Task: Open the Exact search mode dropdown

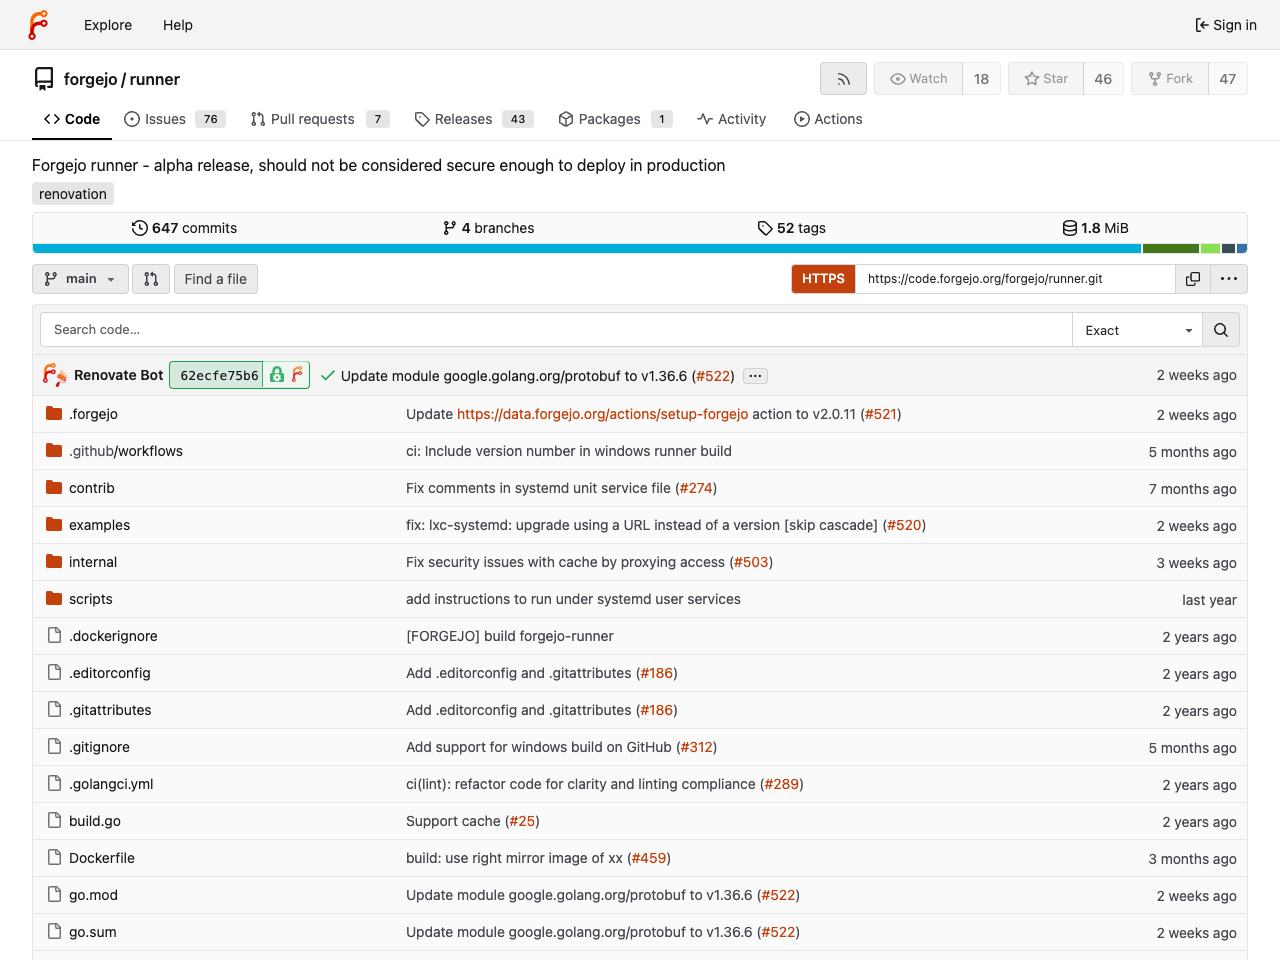Action: [x=1137, y=330]
